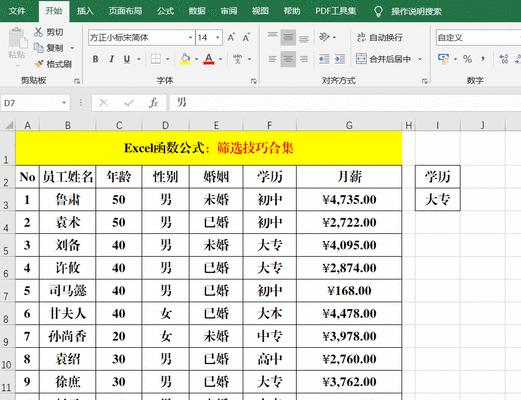Confirm formula entry checkmark icon
Screen dimensions: 521x400
pos(129,103)
